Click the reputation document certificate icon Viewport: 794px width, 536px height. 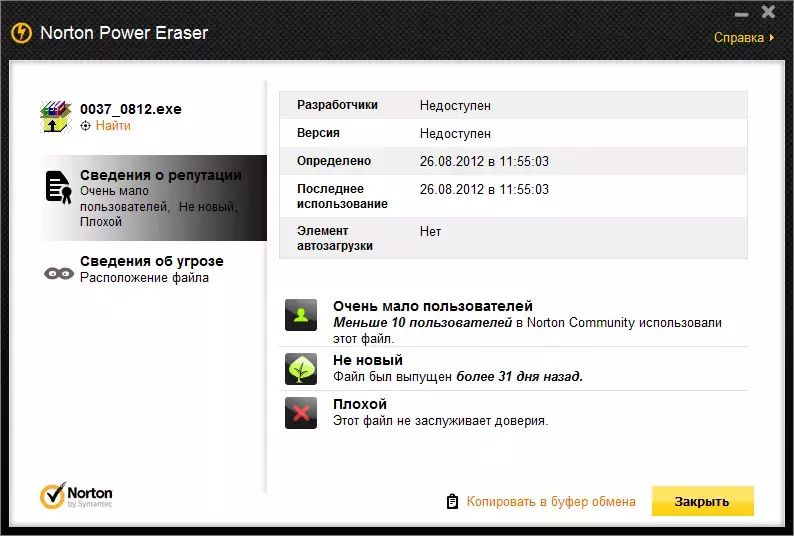point(58,187)
